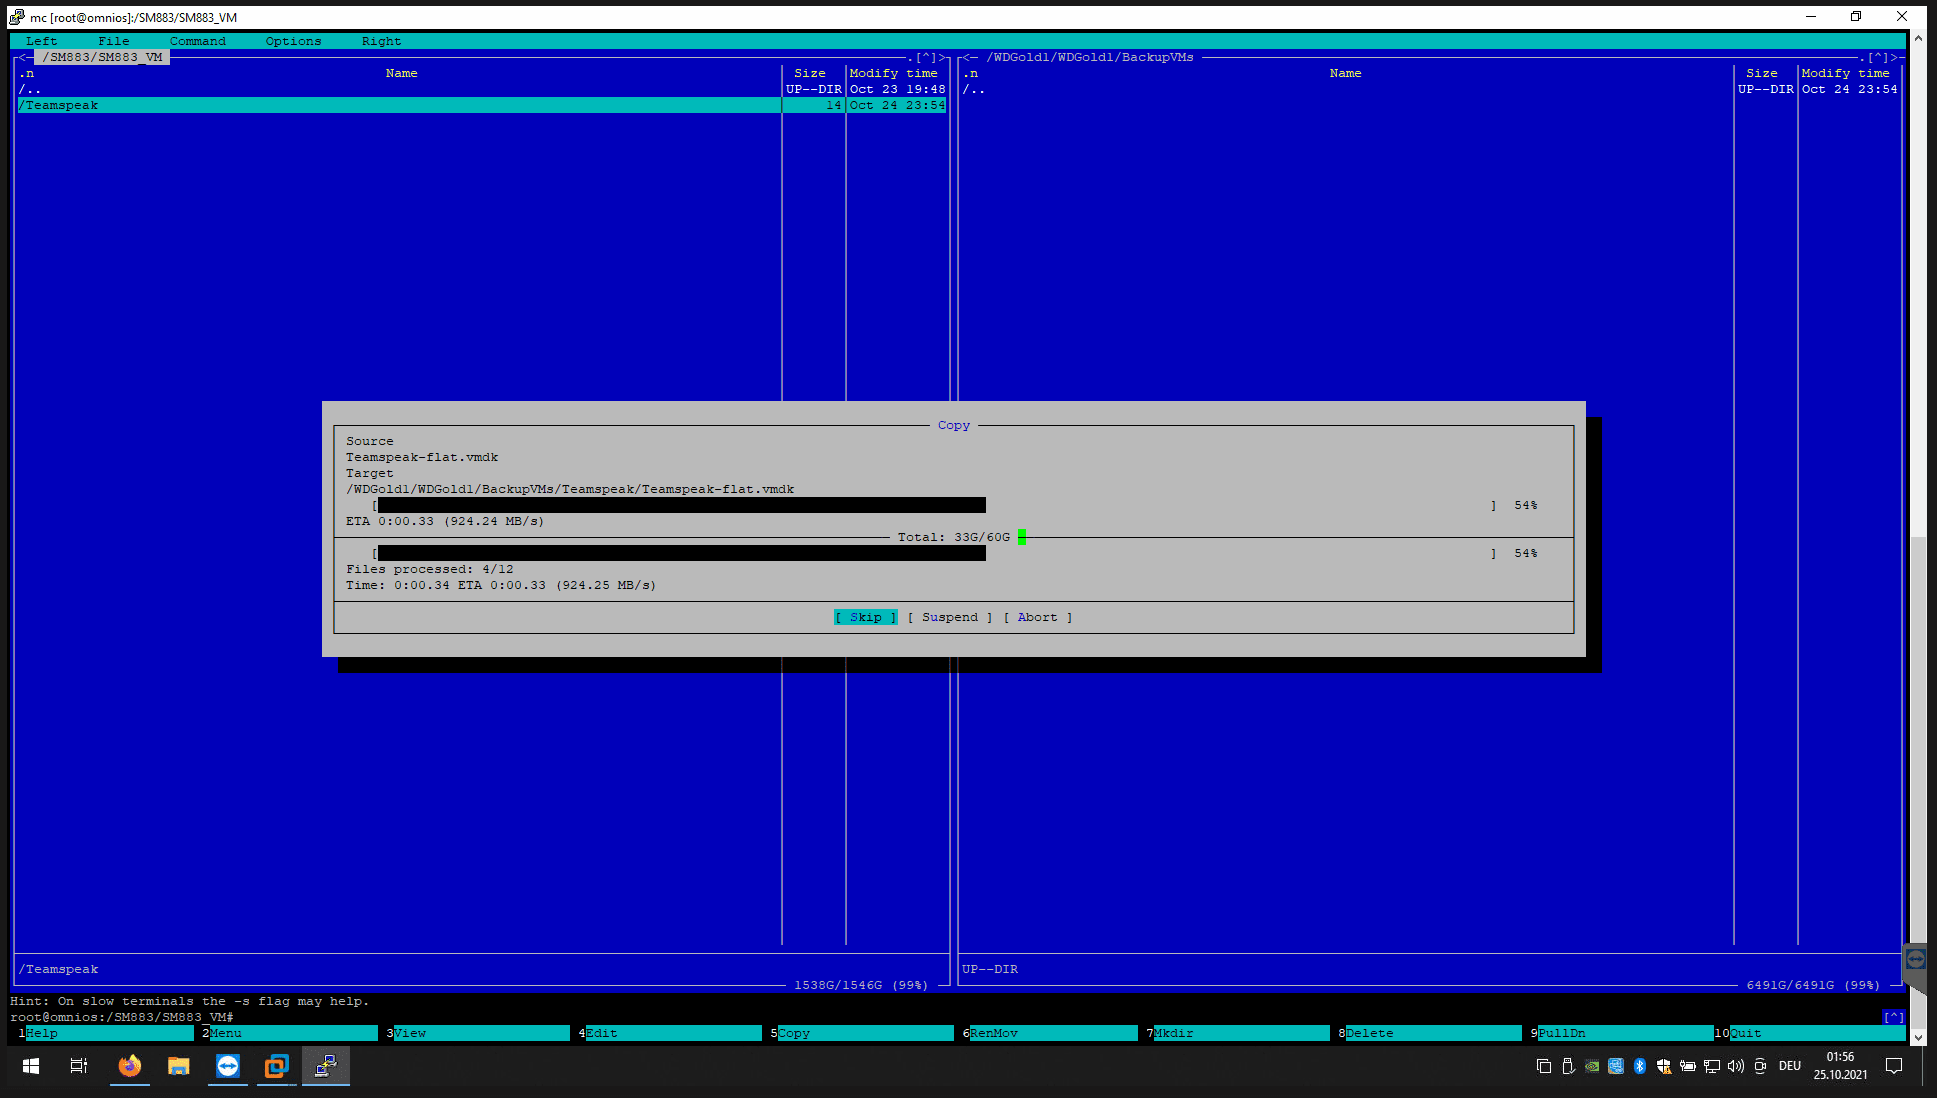Open Task View in taskbar

[x=79, y=1066]
